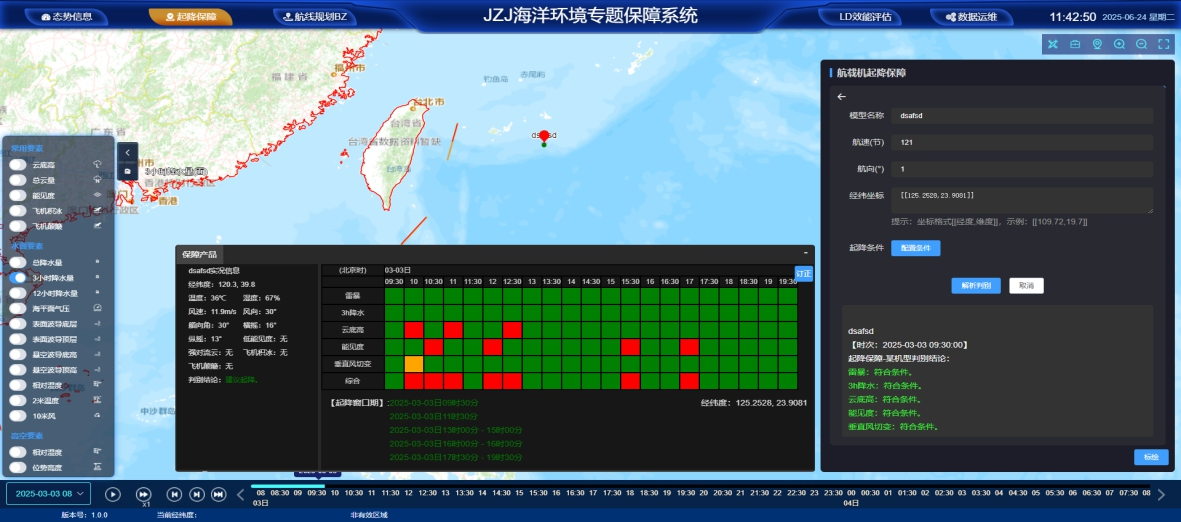Open the 数据运维 tab

[972, 17]
